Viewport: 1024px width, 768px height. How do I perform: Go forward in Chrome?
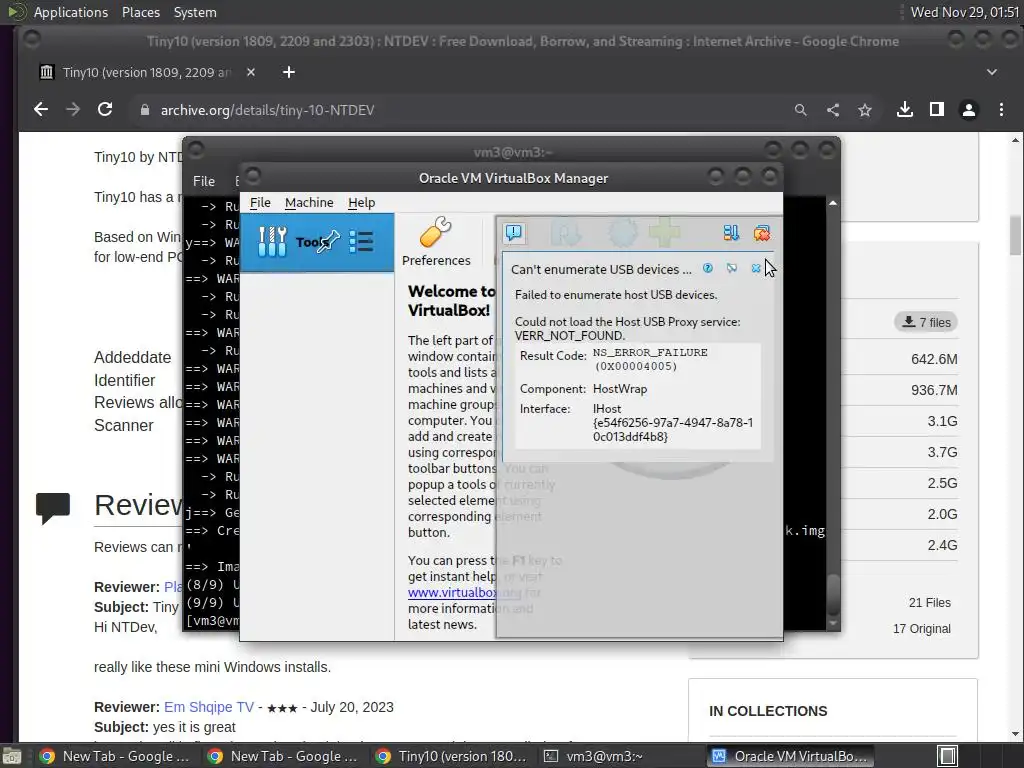coord(72,110)
